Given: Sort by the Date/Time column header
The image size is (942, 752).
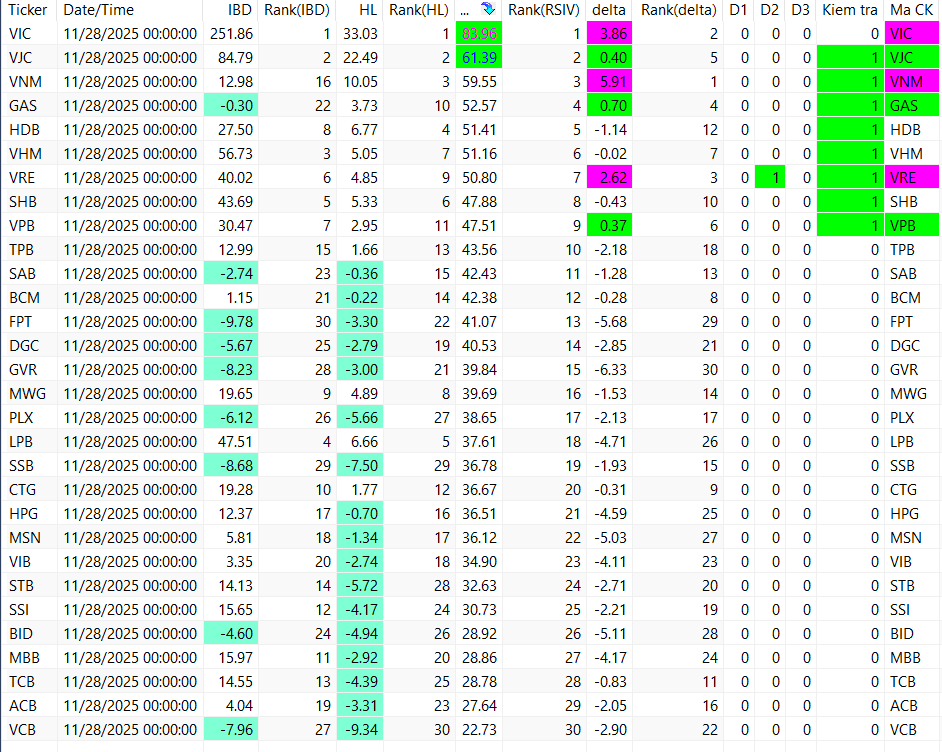Looking at the screenshot, I should click(99, 10).
